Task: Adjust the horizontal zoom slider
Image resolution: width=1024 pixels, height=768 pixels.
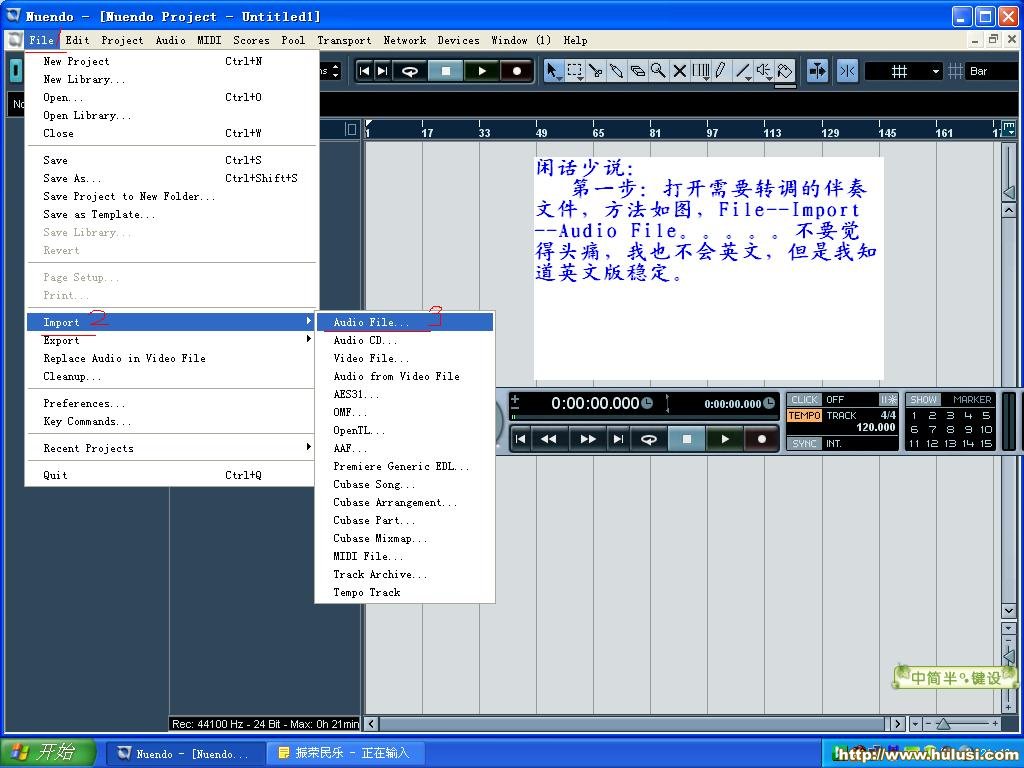Action: click(x=943, y=724)
